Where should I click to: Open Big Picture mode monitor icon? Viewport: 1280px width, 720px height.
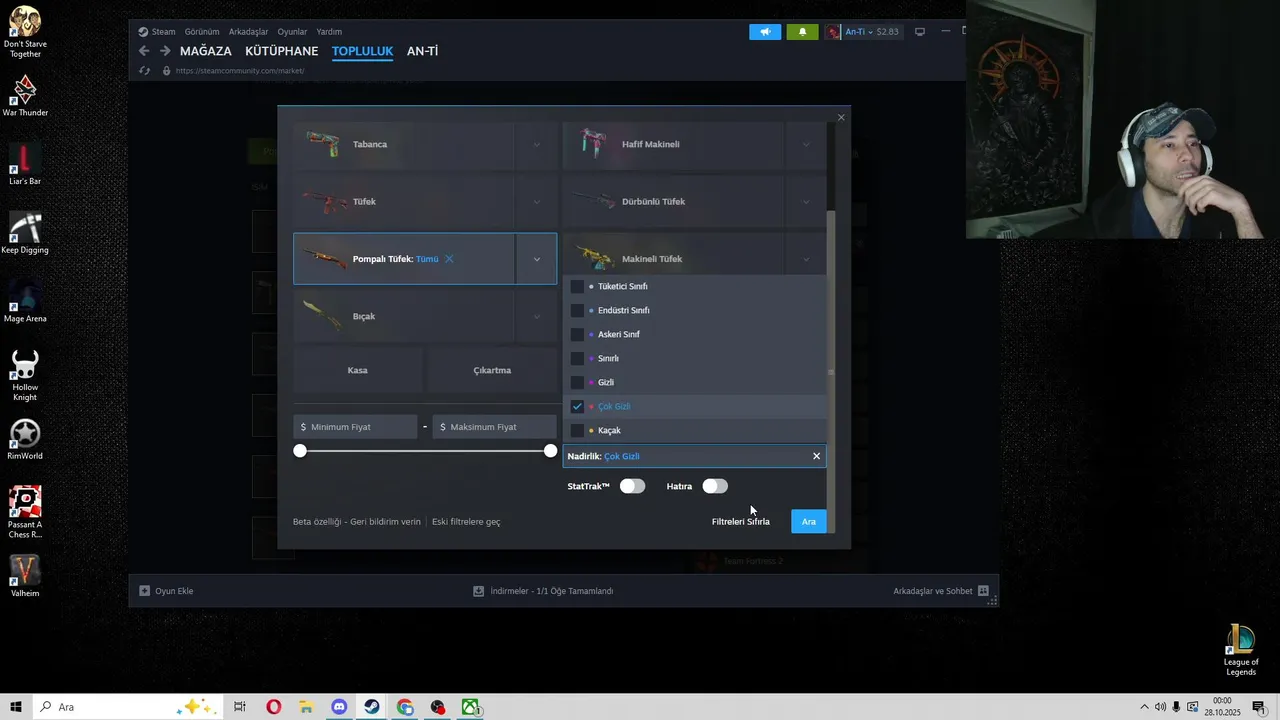tap(920, 32)
